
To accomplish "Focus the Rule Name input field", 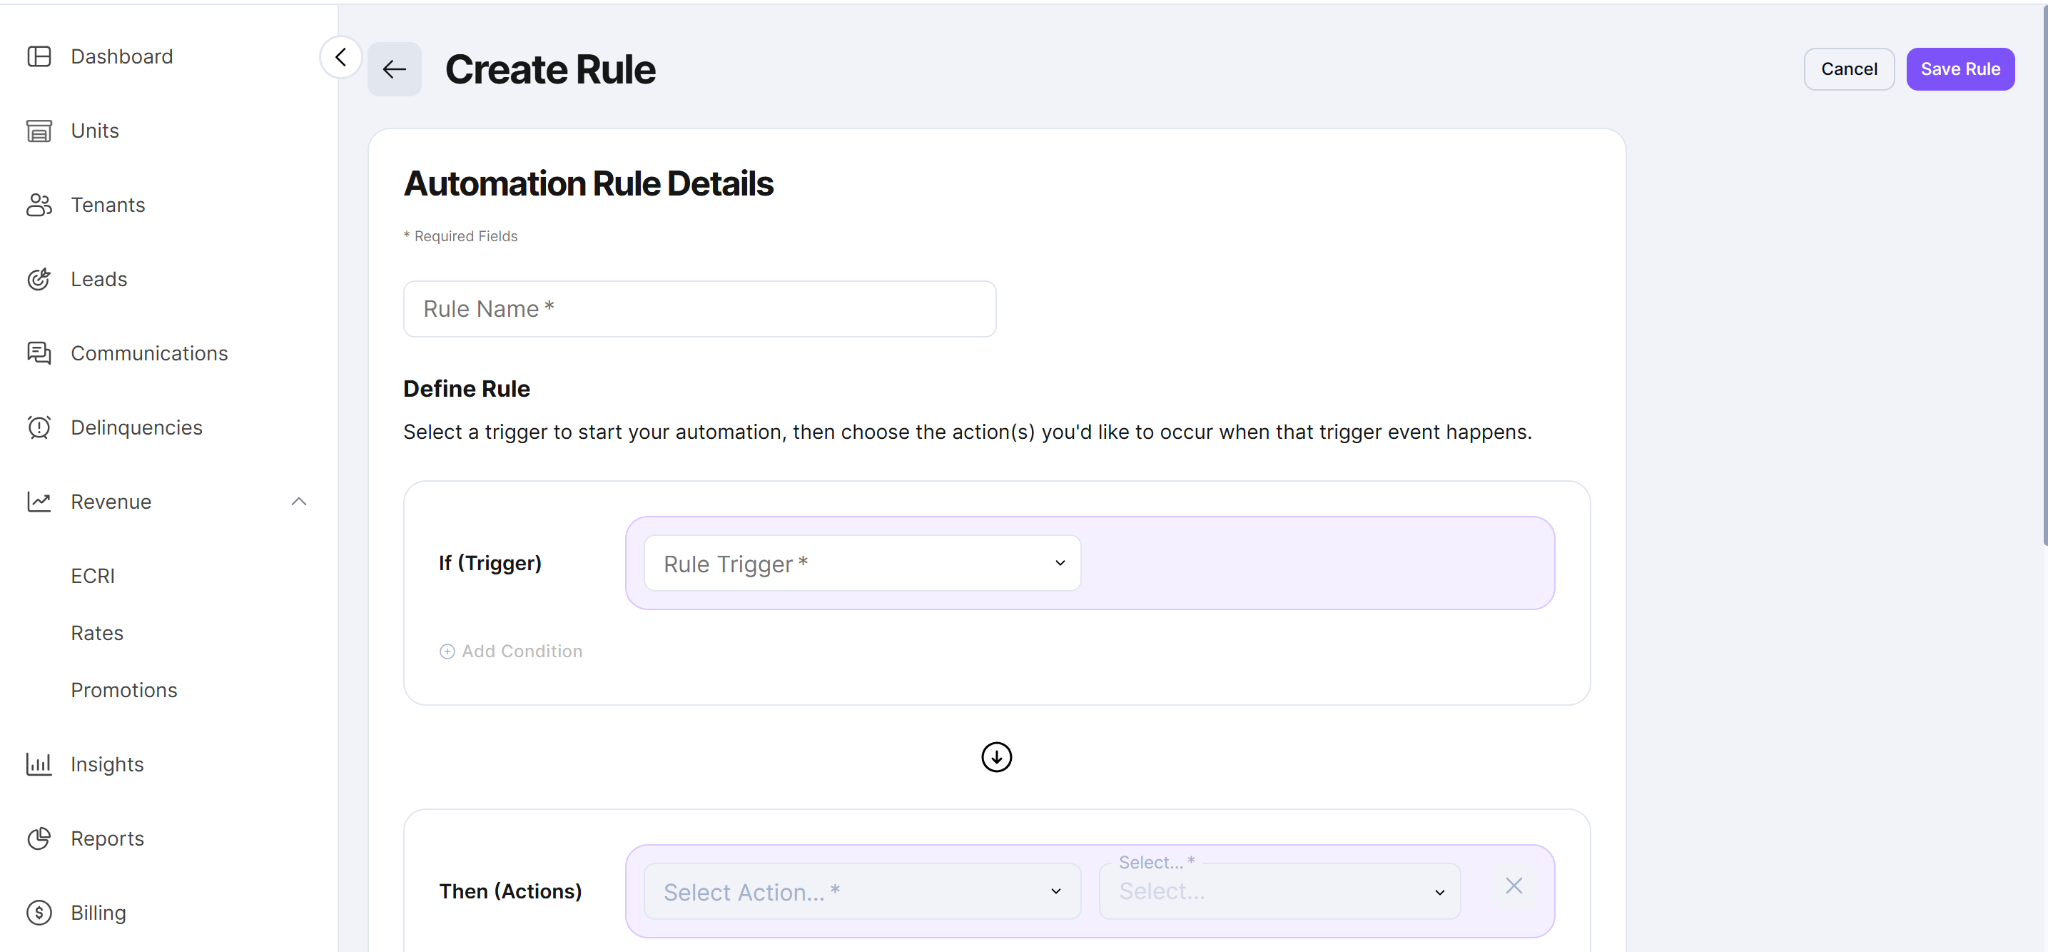I will click(x=699, y=309).
